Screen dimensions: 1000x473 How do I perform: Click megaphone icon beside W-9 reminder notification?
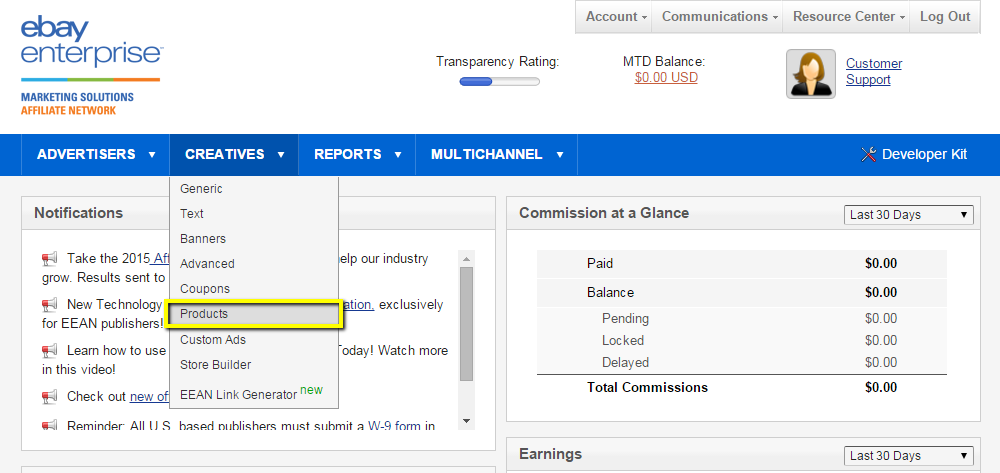(x=49, y=425)
